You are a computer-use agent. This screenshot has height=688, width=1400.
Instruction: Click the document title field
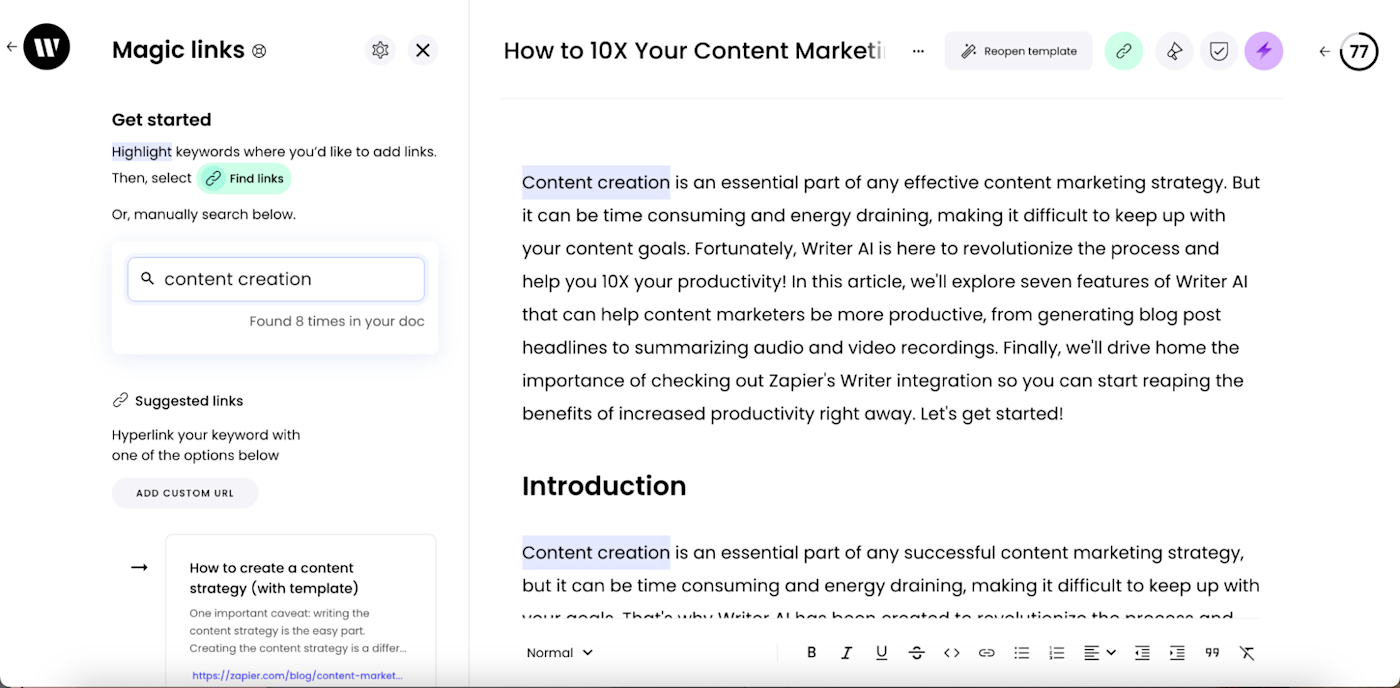(695, 51)
